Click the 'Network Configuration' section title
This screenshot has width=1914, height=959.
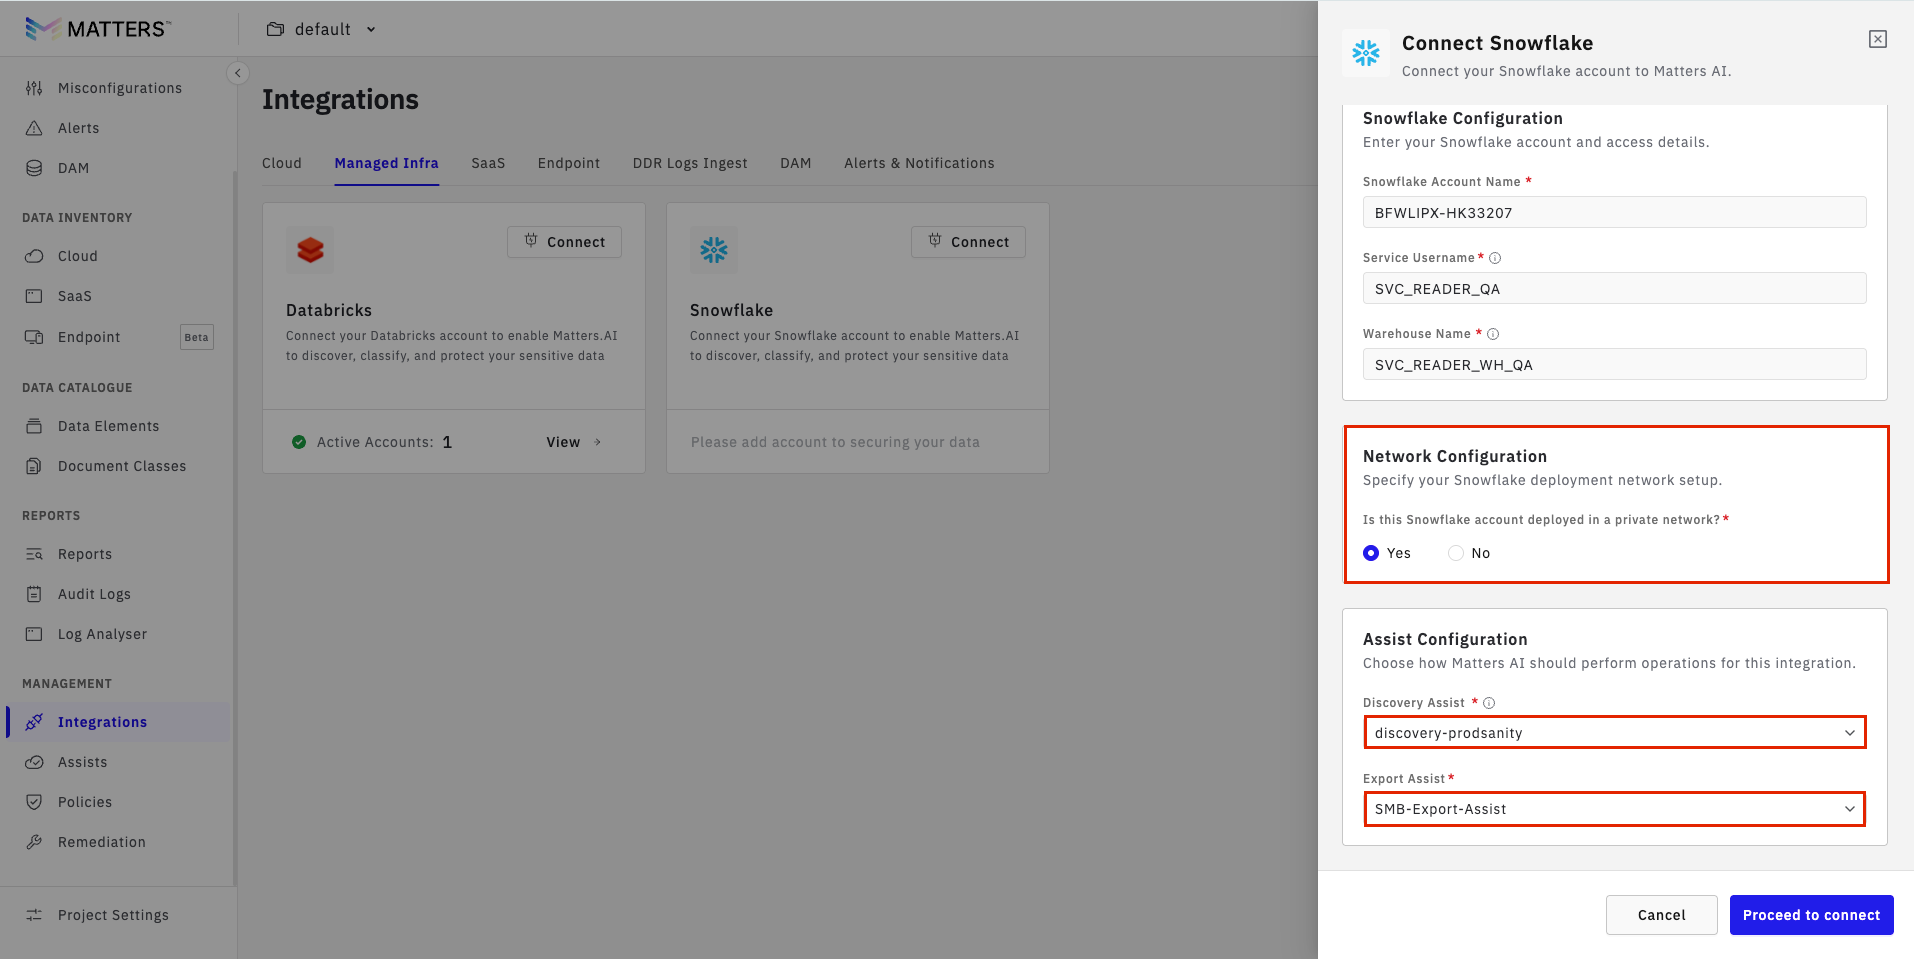[x=1455, y=456]
